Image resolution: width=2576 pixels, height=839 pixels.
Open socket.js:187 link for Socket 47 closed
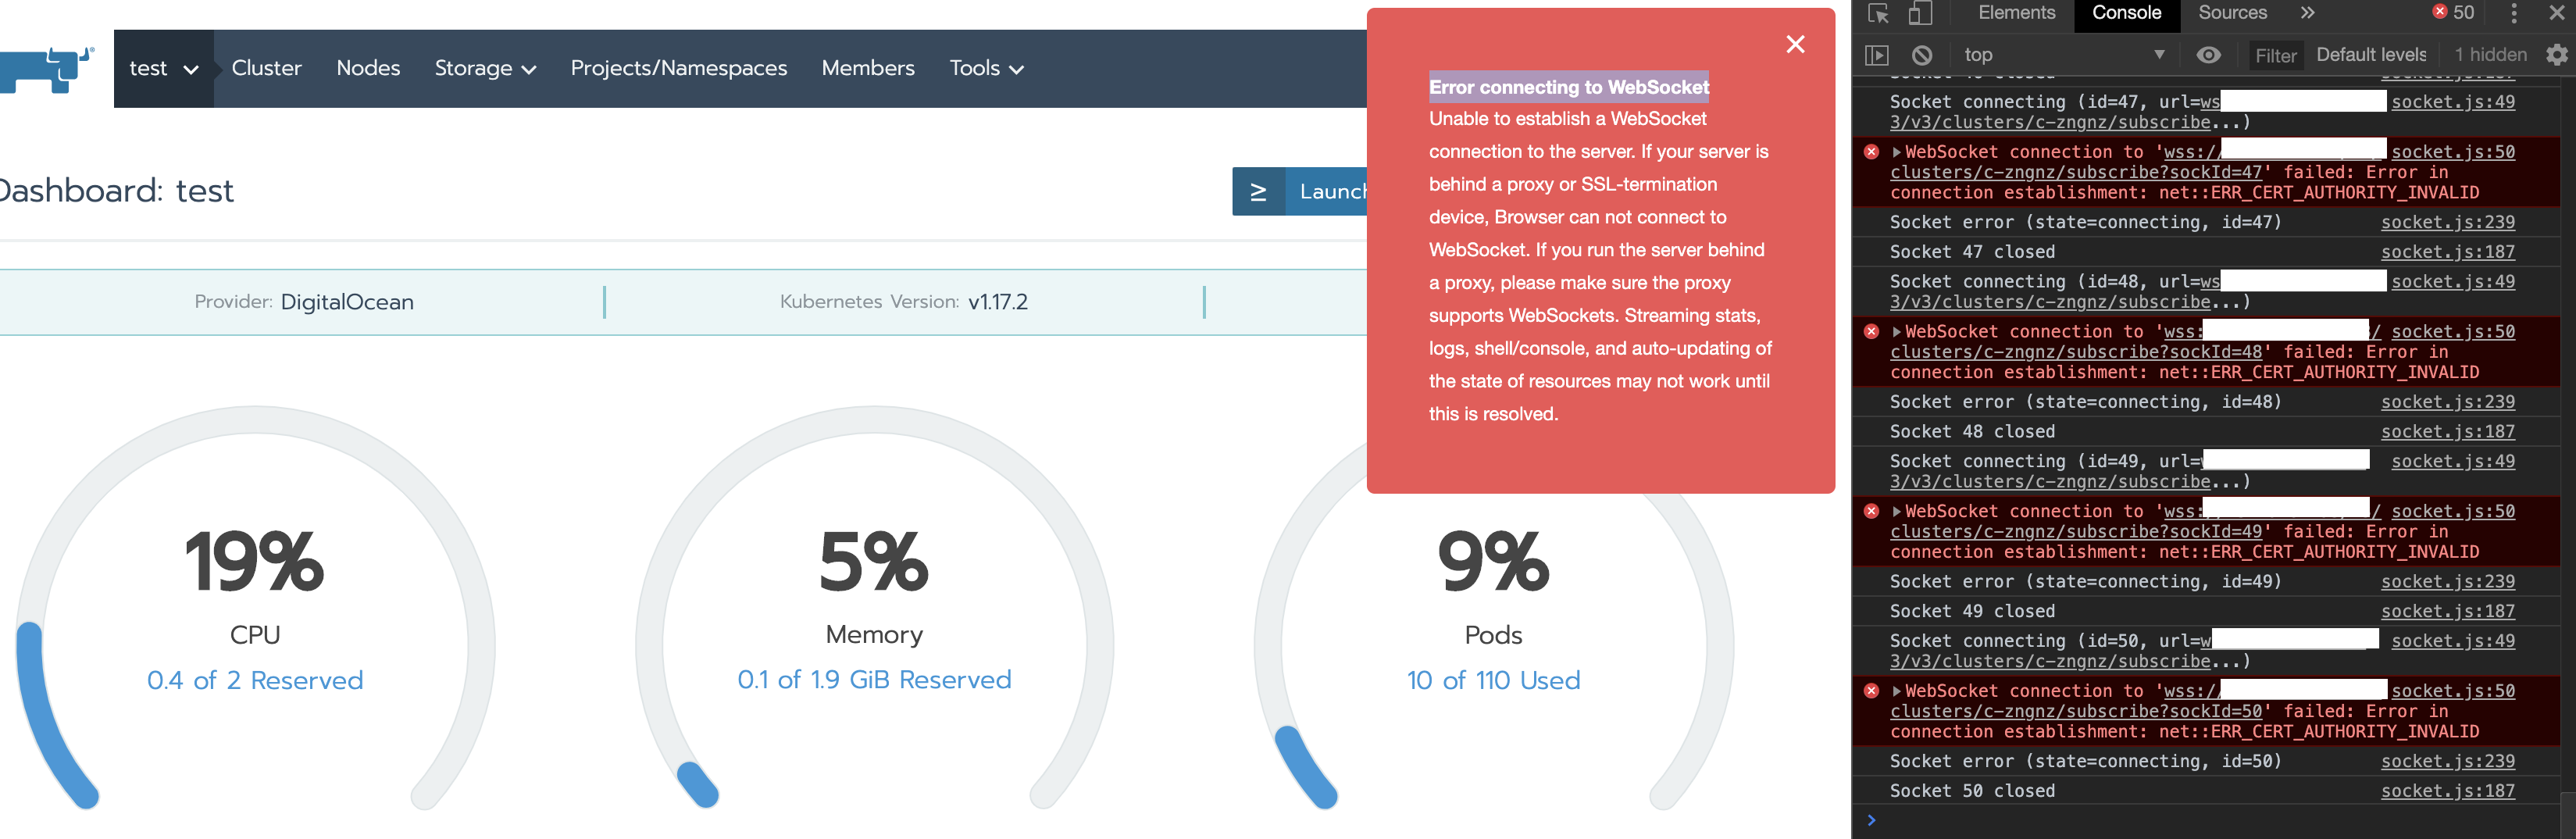click(x=2447, y=252)
